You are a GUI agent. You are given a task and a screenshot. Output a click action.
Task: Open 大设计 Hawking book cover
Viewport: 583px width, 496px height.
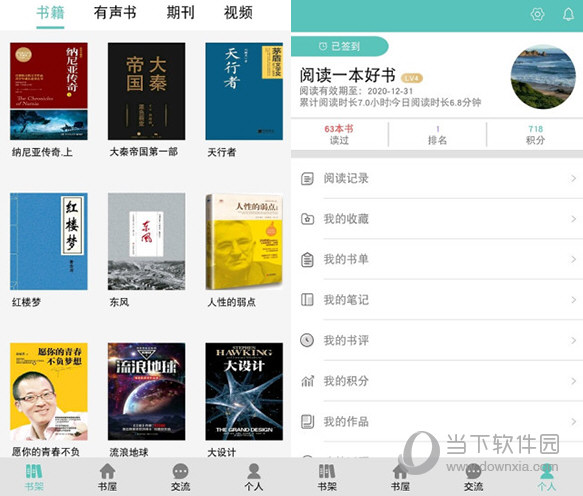[244, 392]
